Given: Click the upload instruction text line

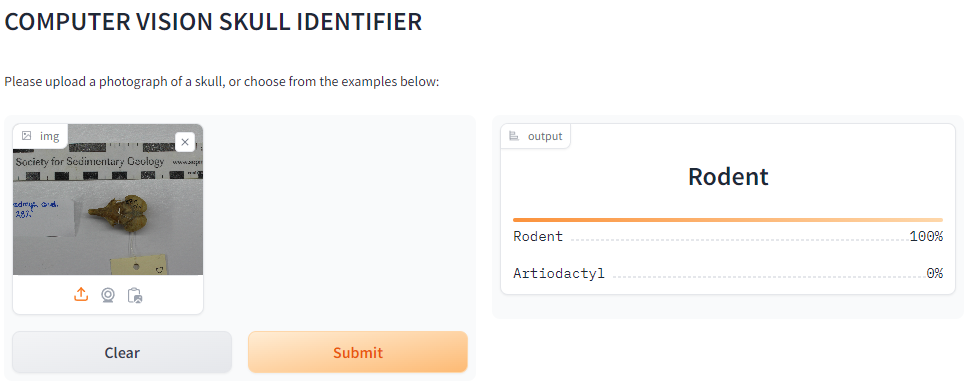Looking at the screenshot, I should click(221, 82).
